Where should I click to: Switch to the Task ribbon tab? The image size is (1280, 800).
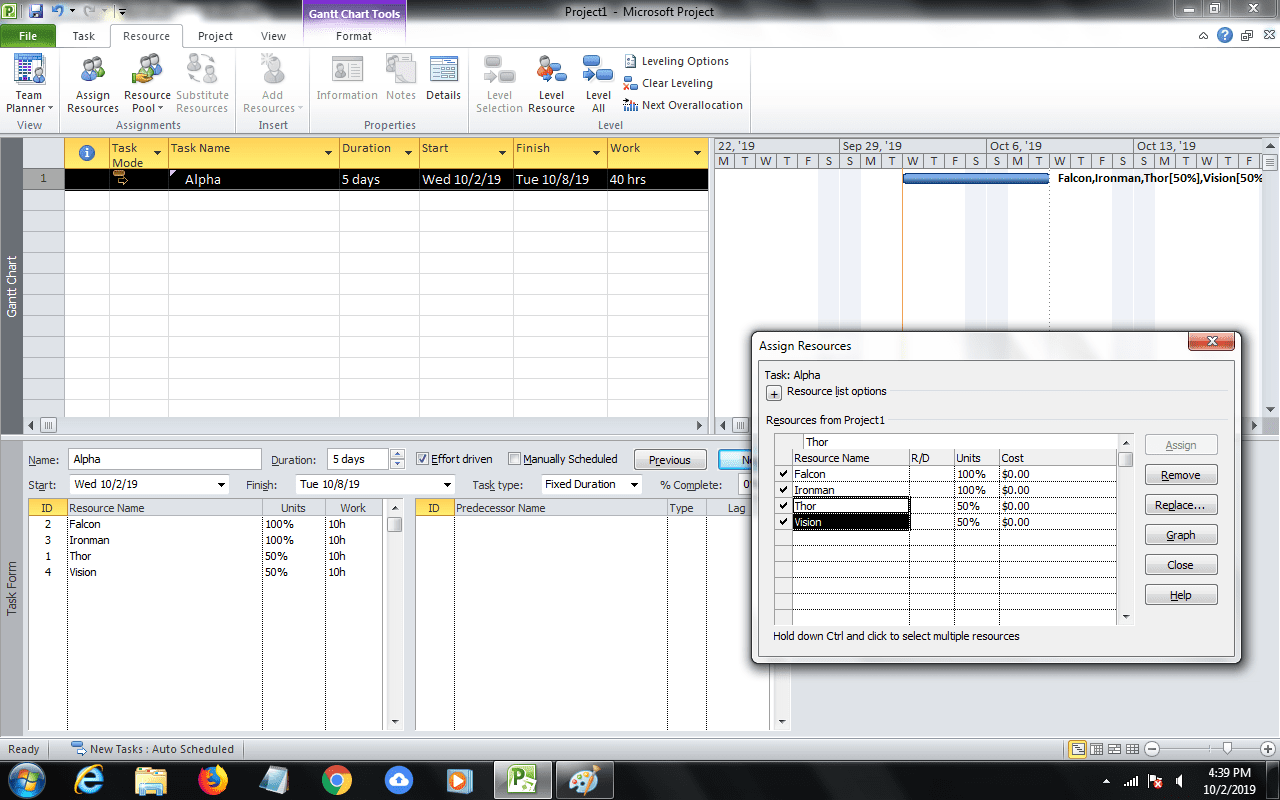point(84,36)
